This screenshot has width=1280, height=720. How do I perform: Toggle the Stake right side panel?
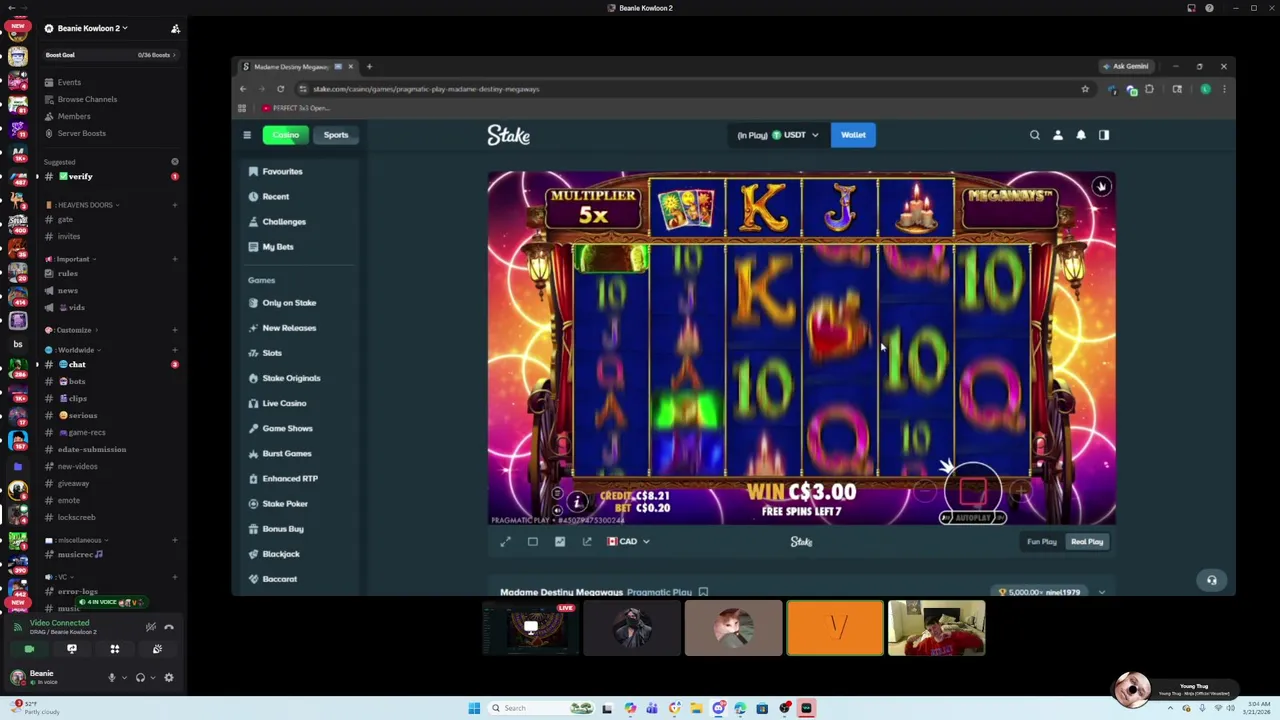[x=1104, y=135]
